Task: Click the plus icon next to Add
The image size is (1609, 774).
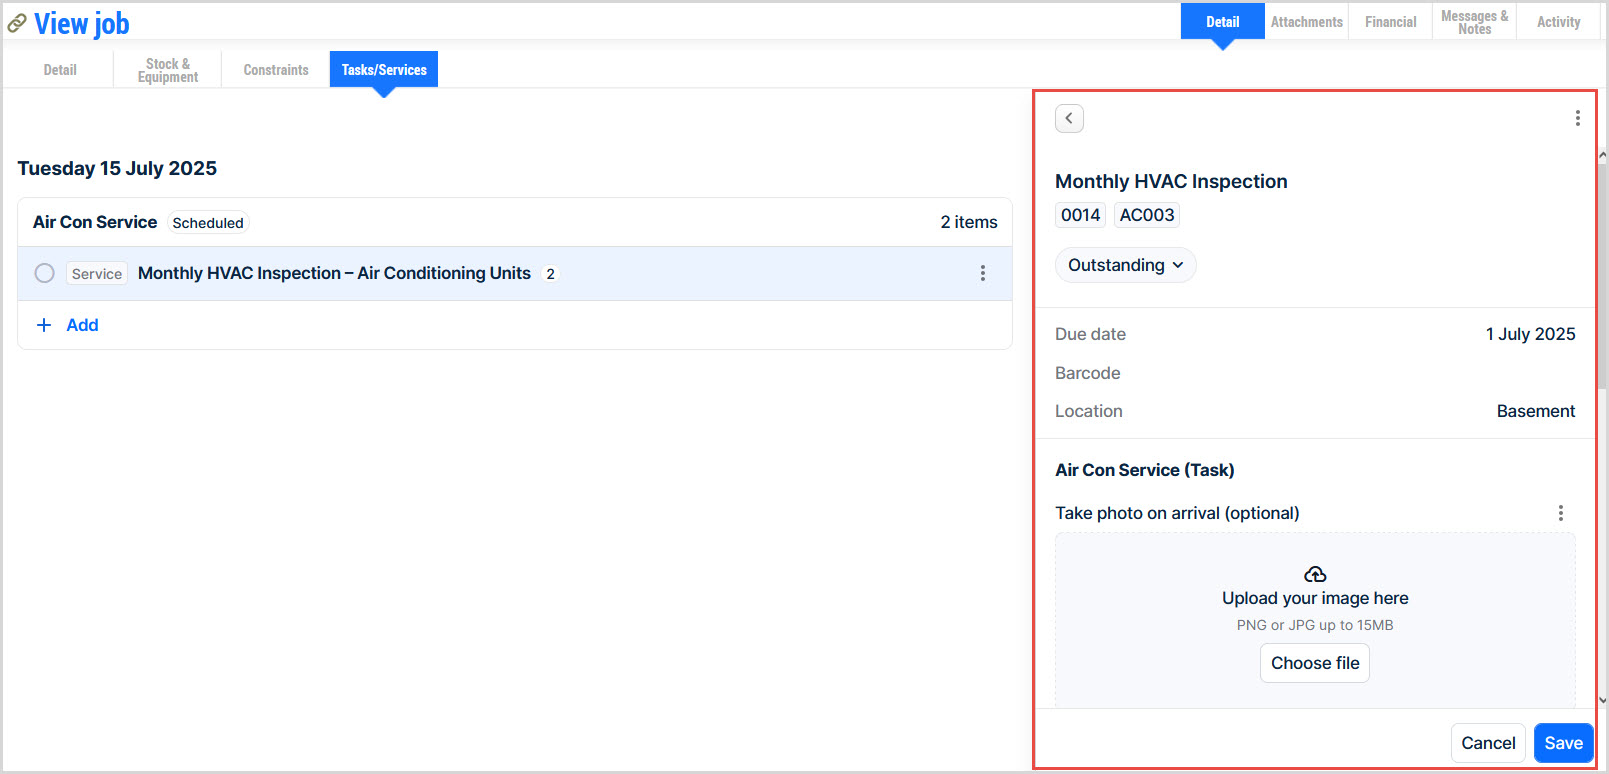Action: tap(44, 325)
